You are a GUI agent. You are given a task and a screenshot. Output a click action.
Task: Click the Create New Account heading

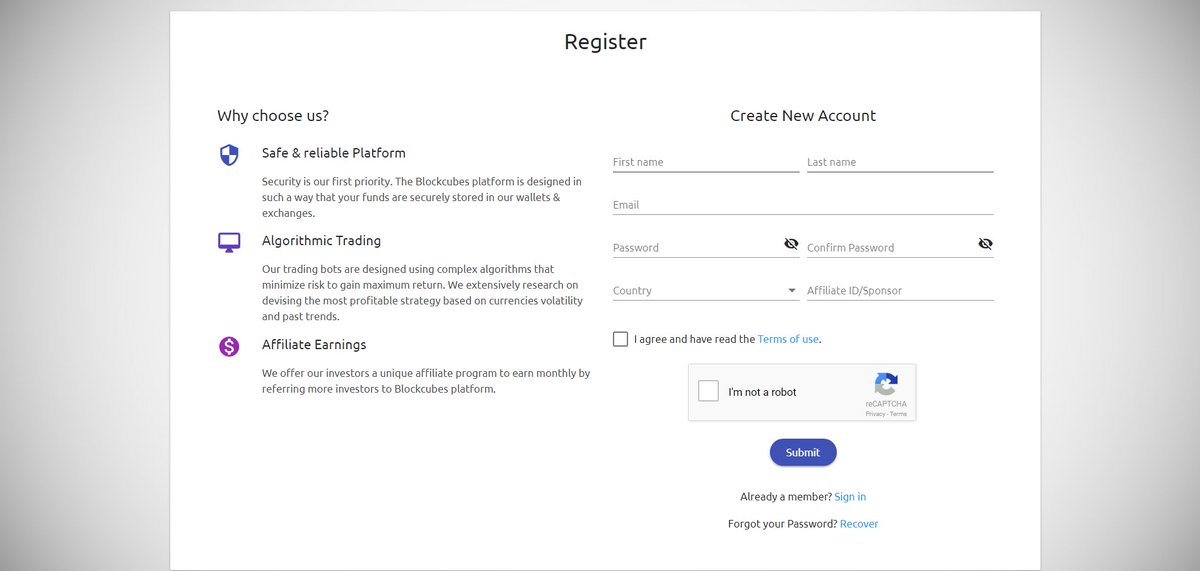coord(803,116)
